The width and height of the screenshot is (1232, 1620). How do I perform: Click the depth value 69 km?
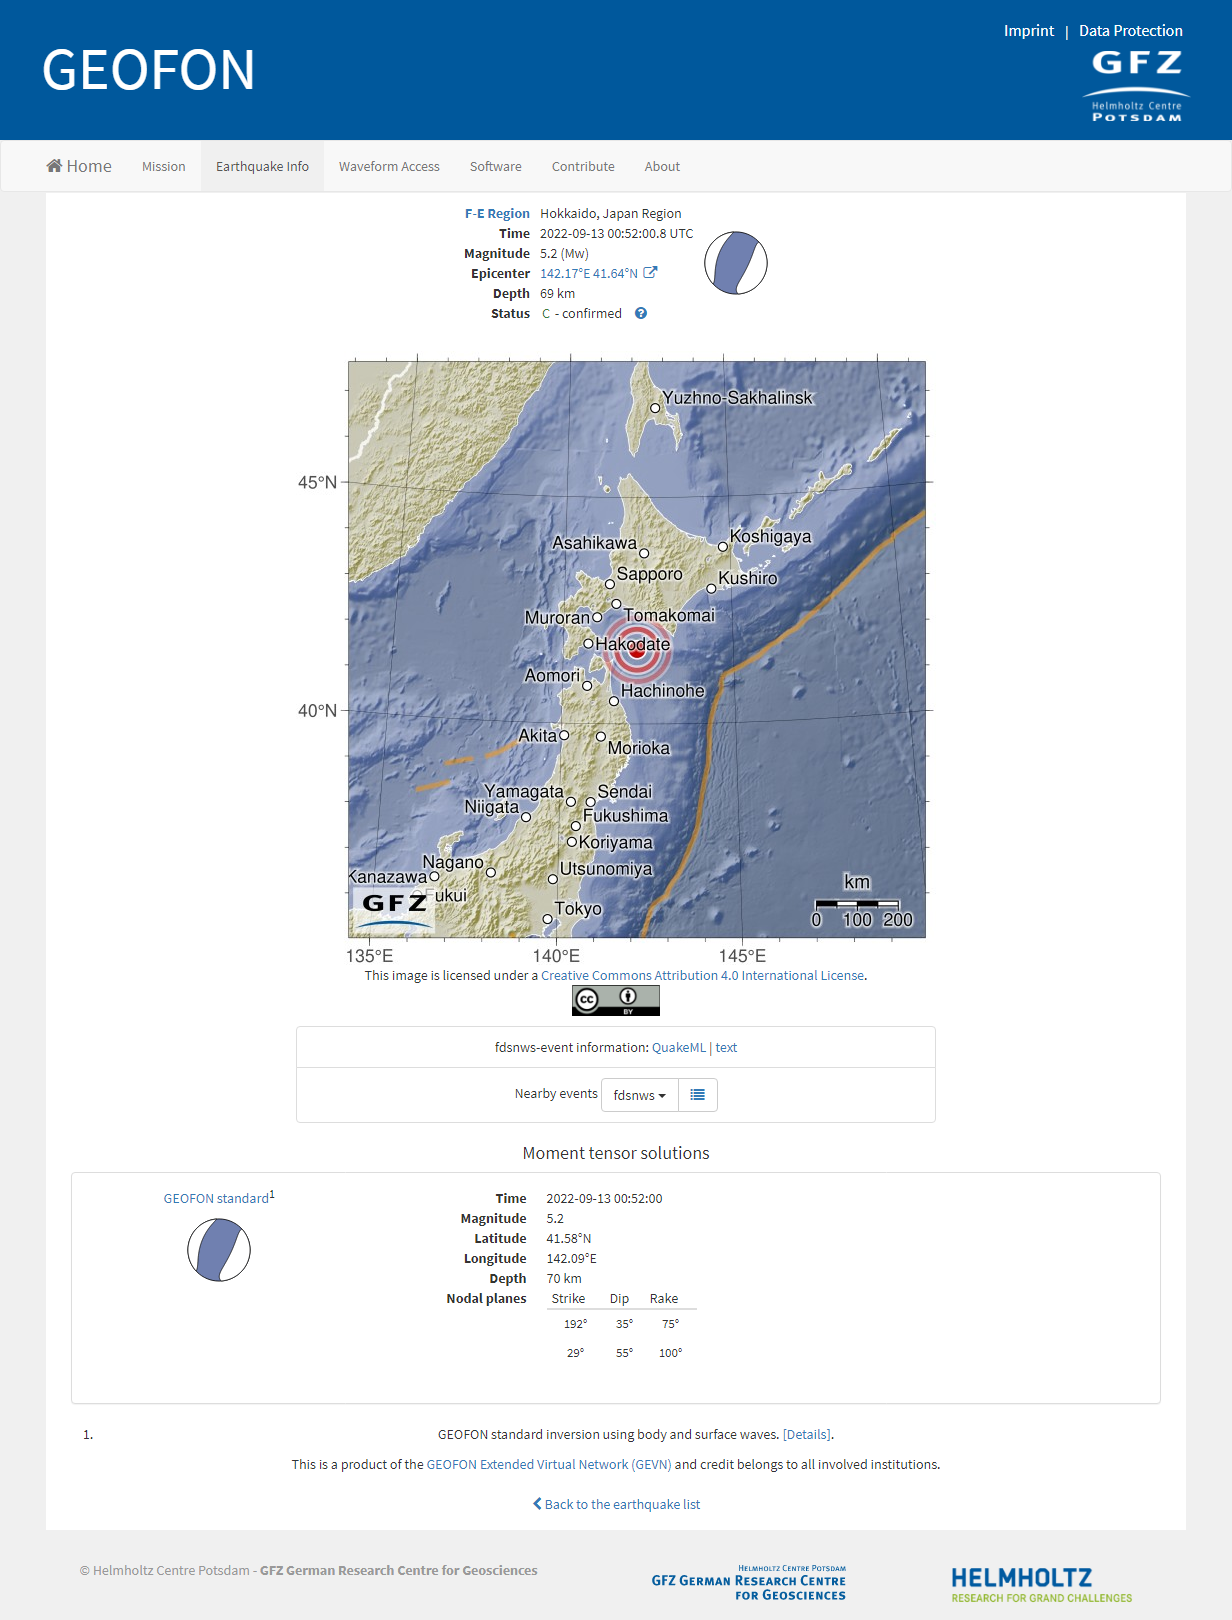click(x=557, y=294)
